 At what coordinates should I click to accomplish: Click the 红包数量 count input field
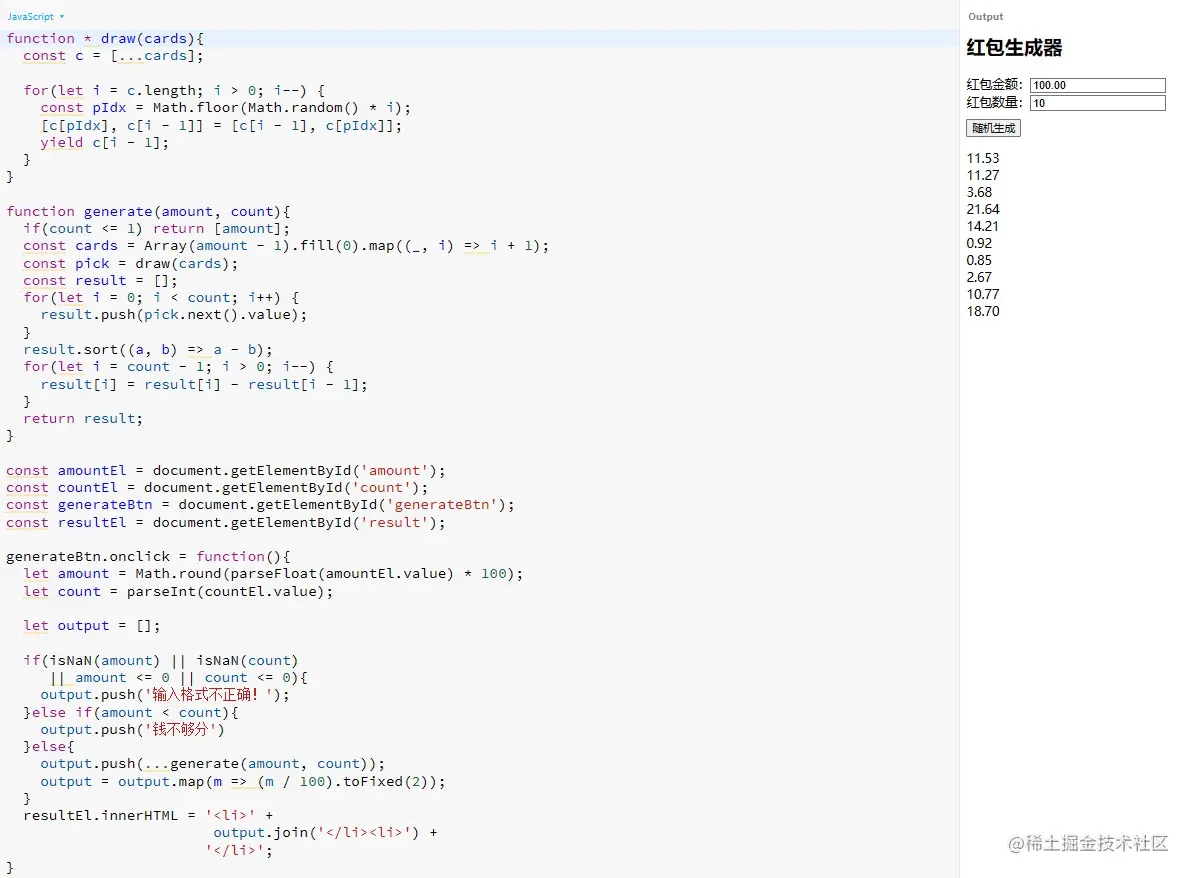coord(1097,103)
